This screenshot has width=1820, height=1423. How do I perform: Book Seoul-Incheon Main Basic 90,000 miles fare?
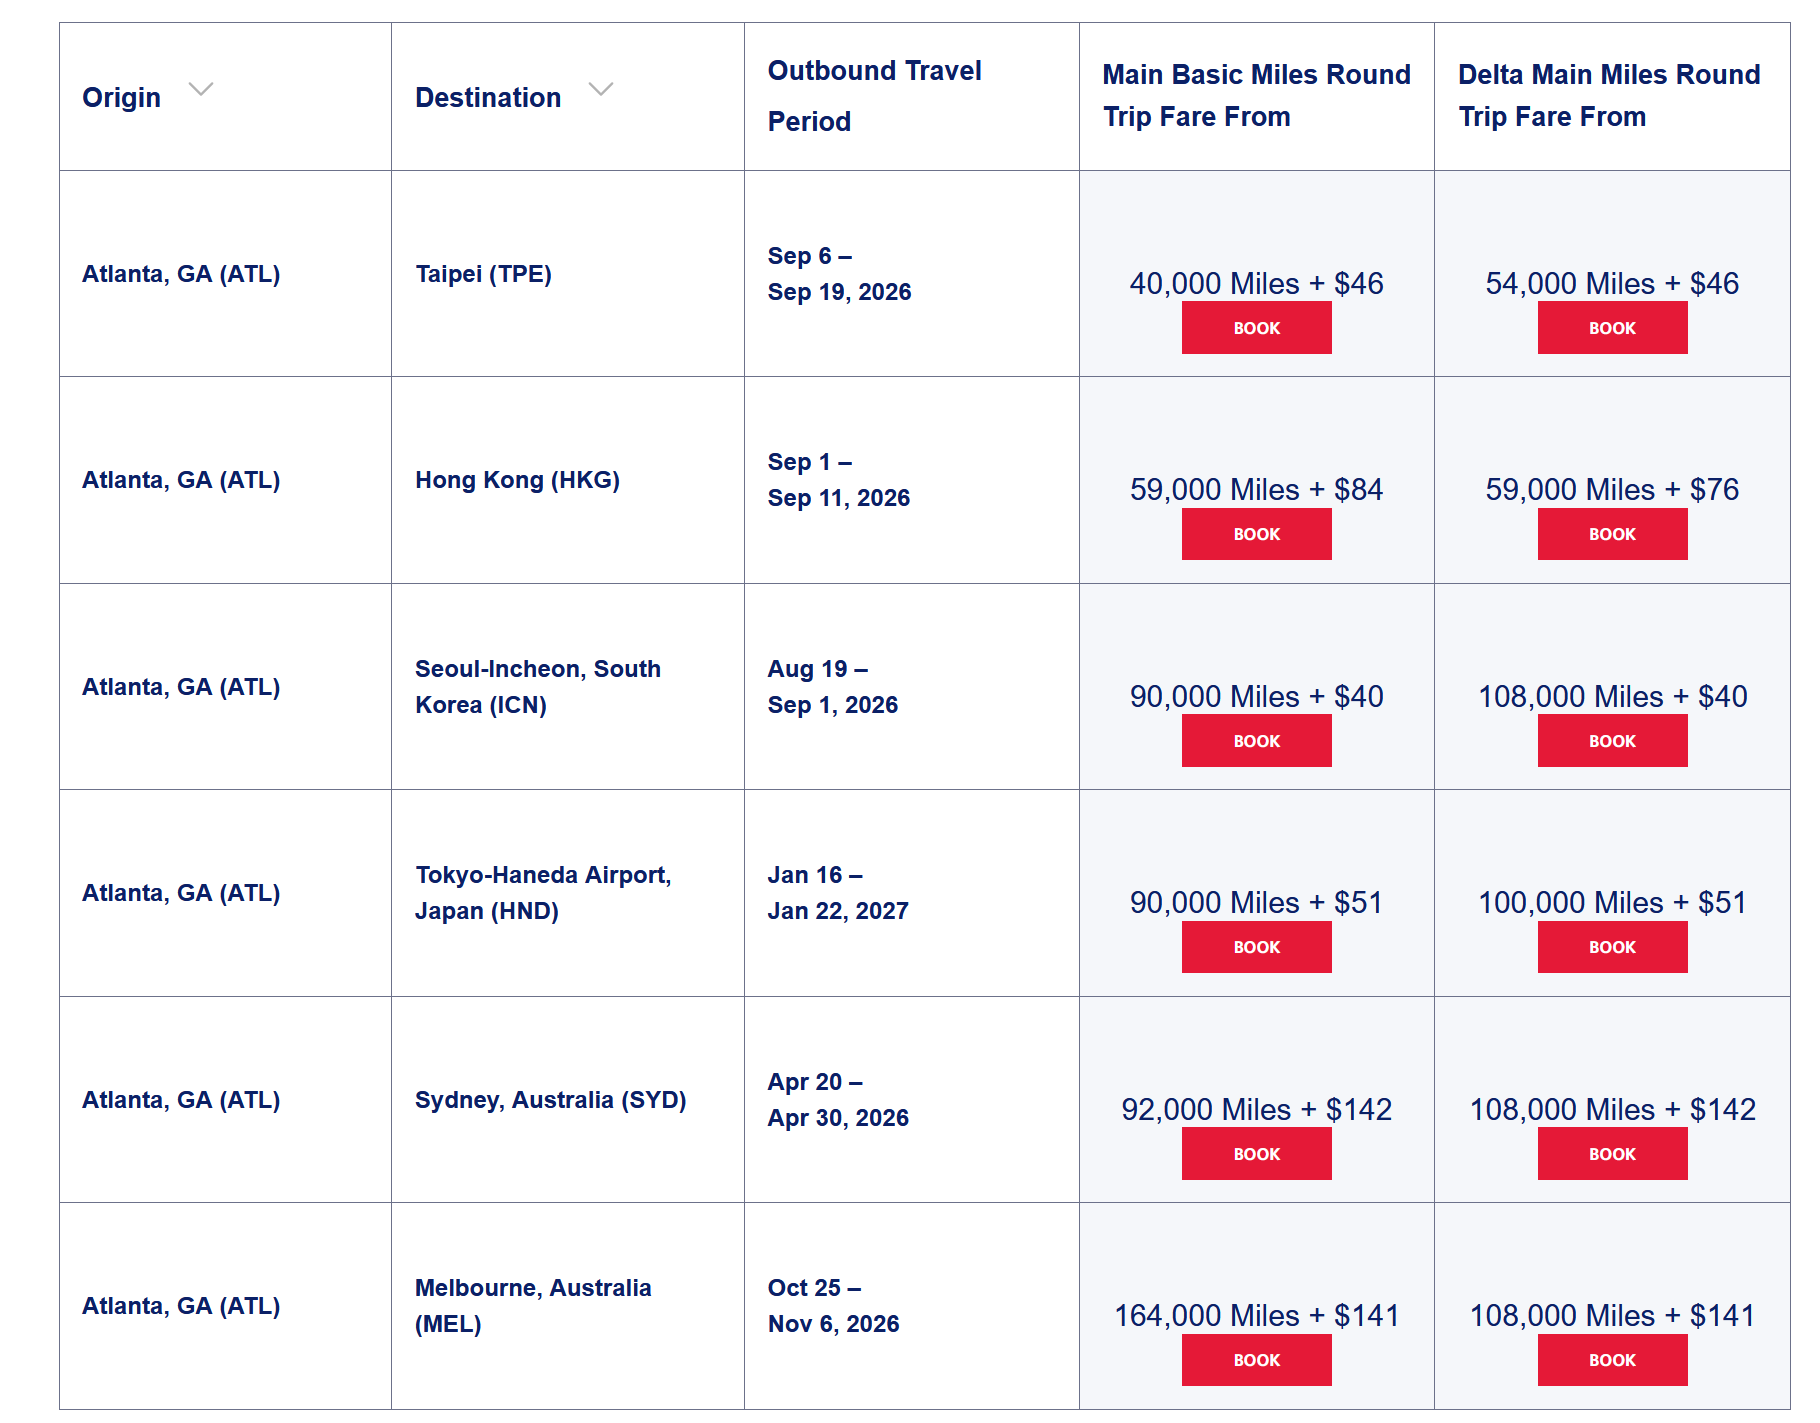point(1256,741)
